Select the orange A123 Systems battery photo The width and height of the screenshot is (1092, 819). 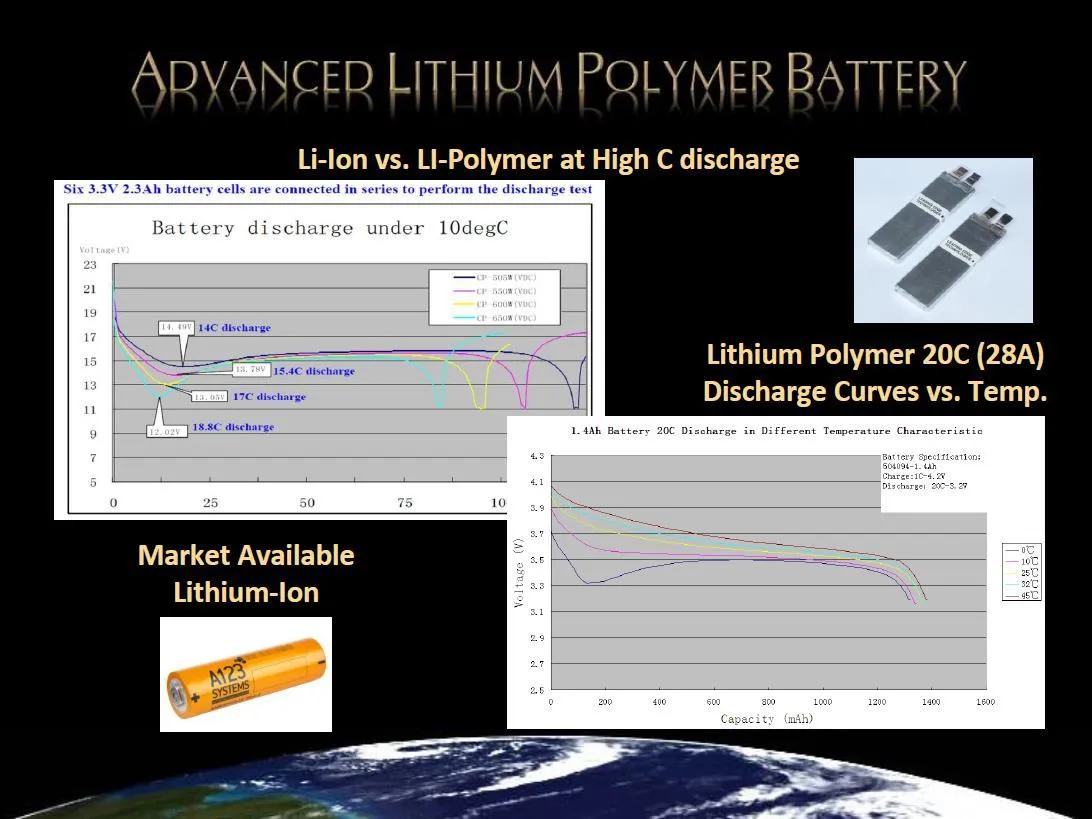(246, 674)
